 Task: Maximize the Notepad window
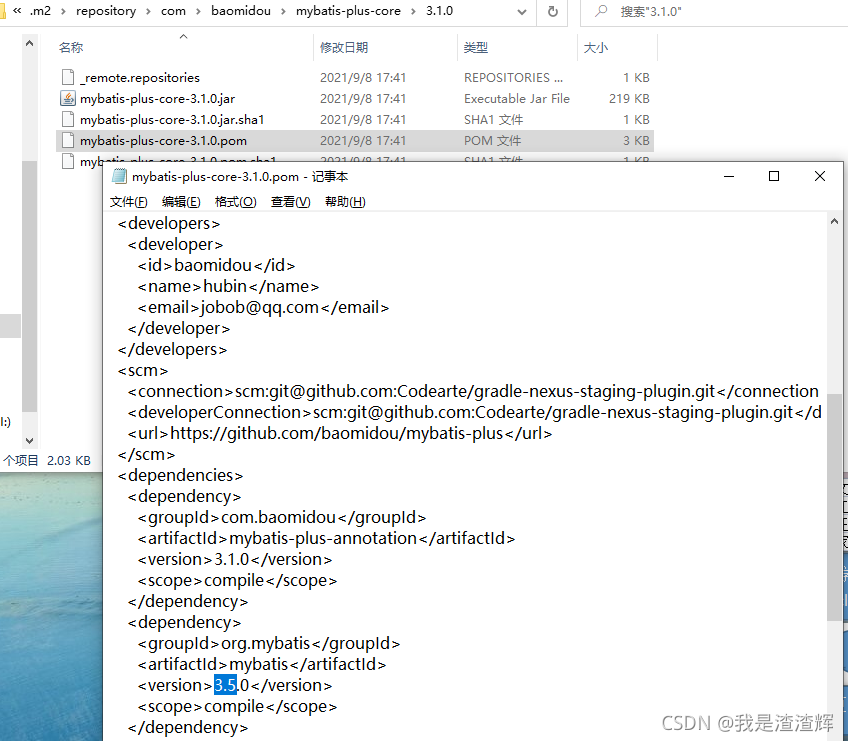click(x=774, y=176)
